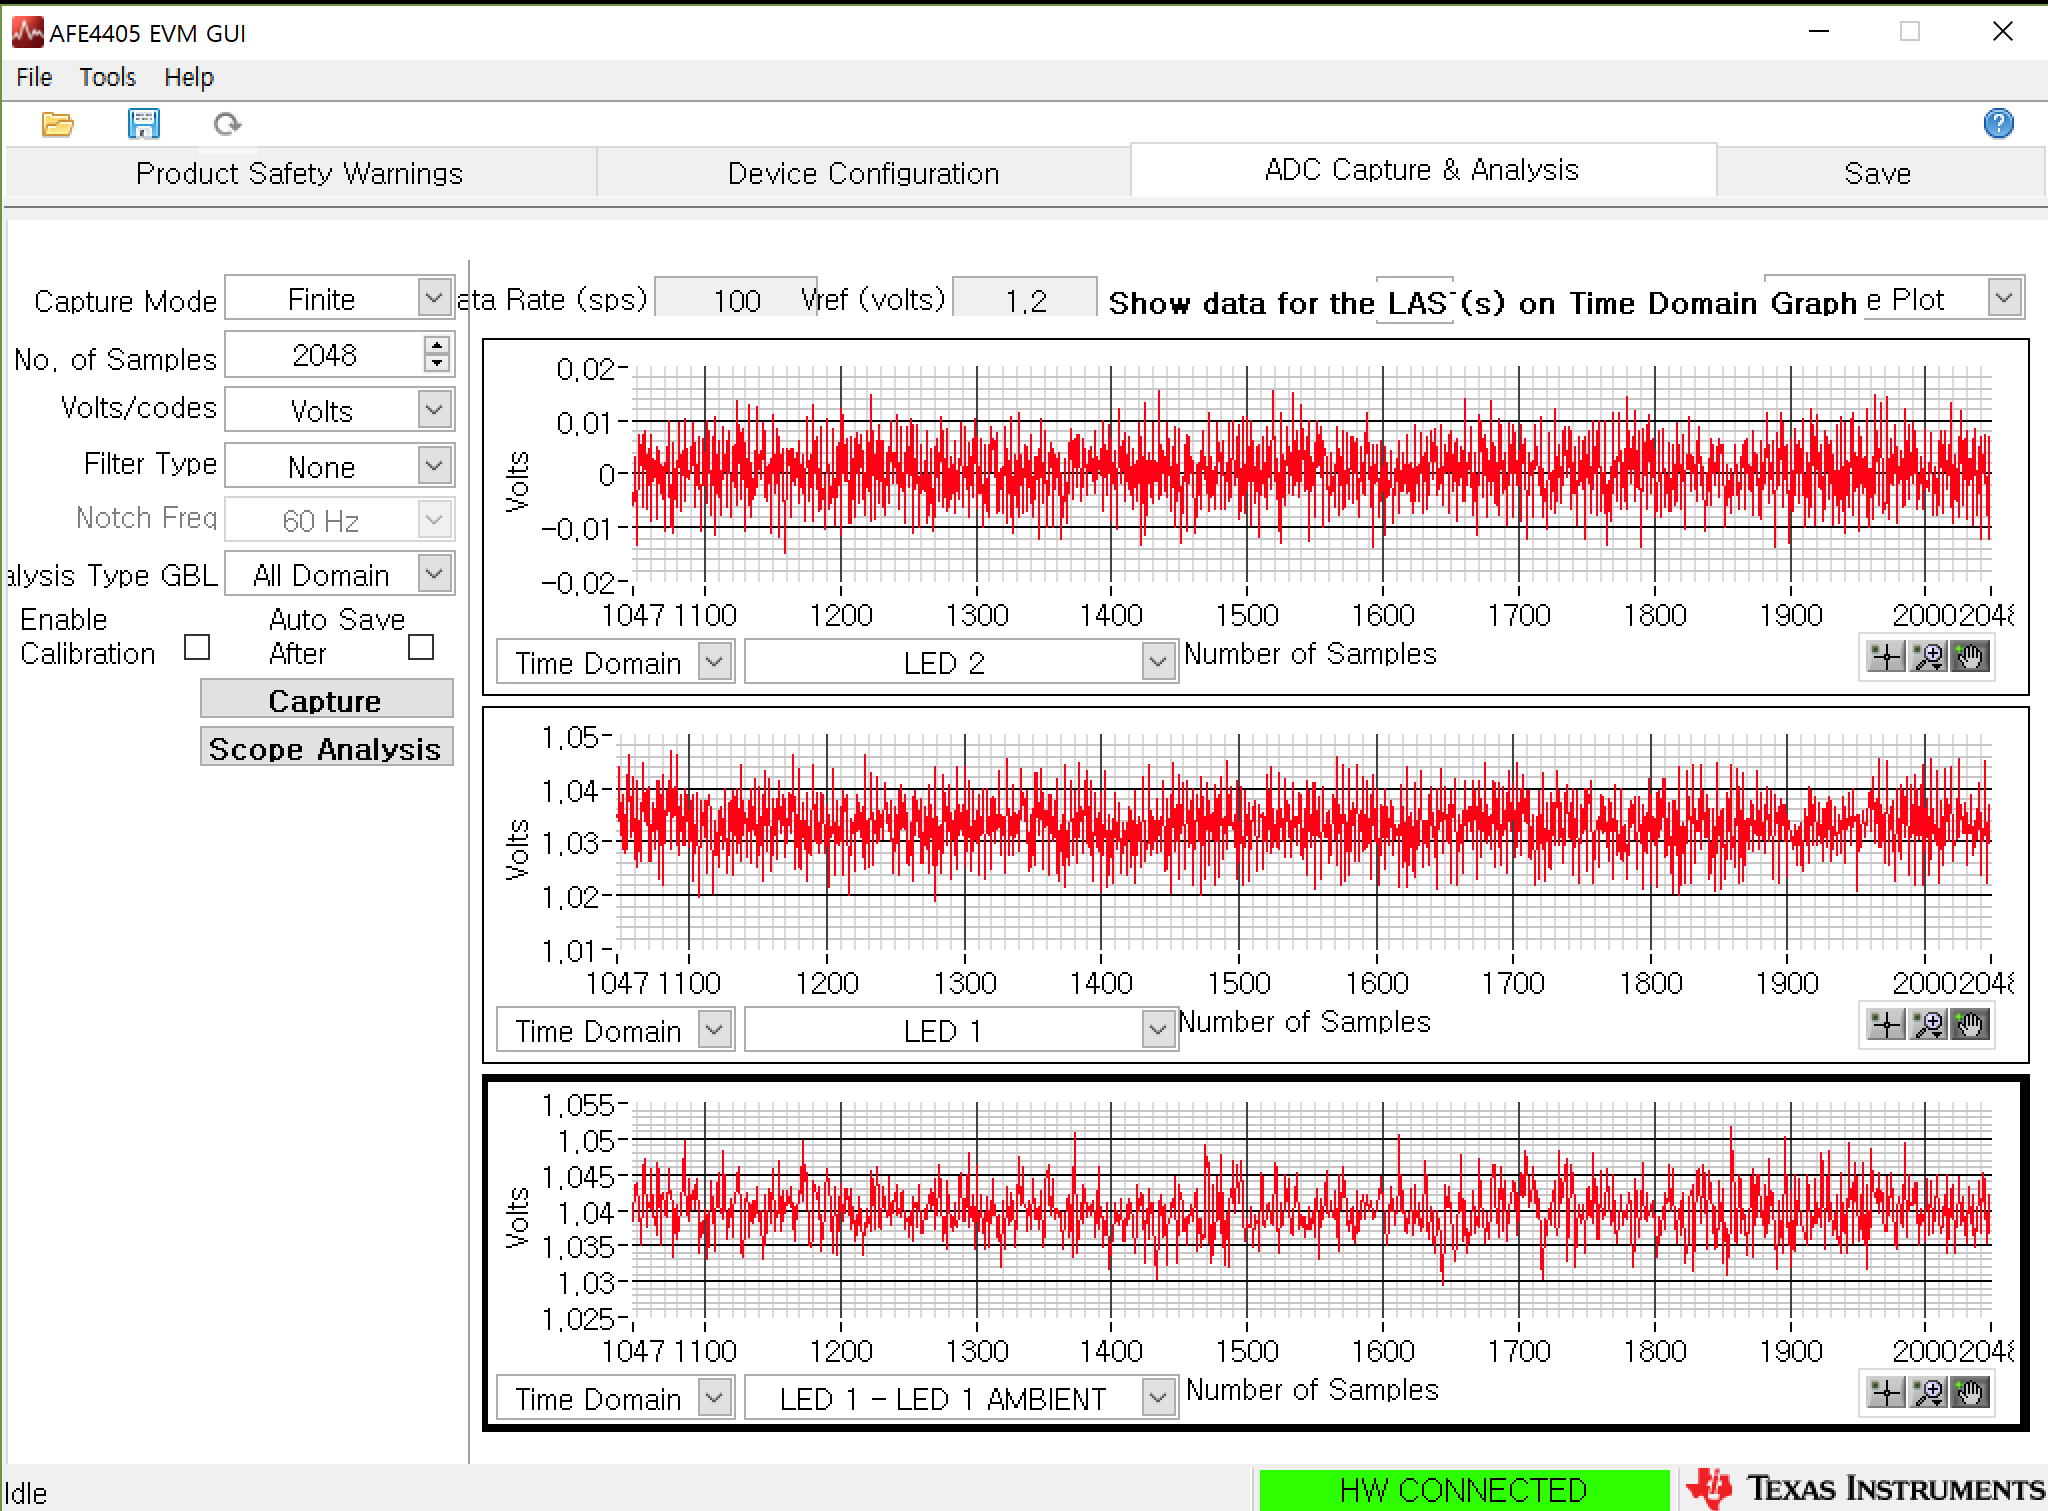Select the cursor crosshair tool on LED 1 graph
Viewport: 2048px width, 1511px height.
coord(1886,1025)
